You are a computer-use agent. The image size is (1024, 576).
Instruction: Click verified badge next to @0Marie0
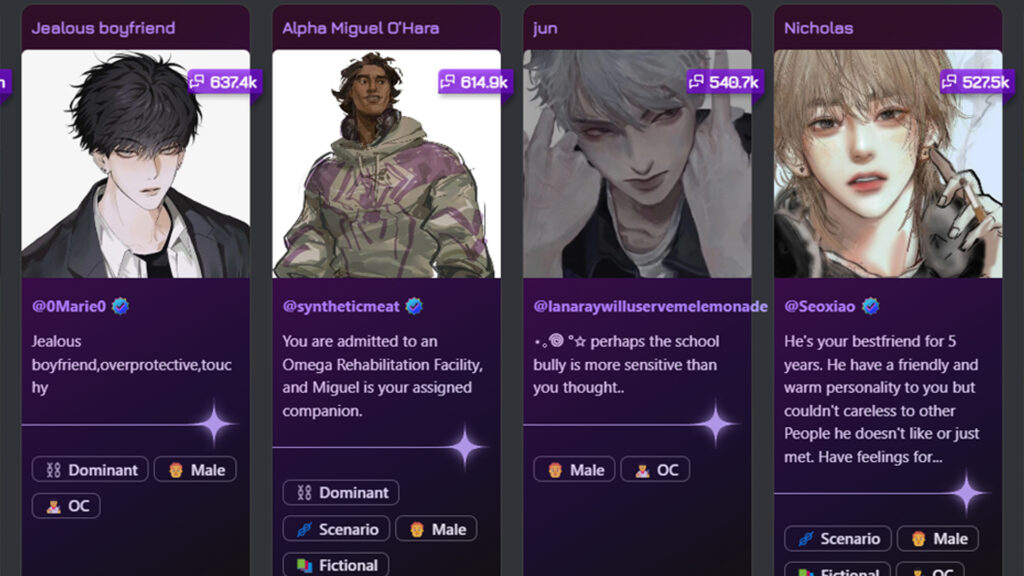point(120,306)
